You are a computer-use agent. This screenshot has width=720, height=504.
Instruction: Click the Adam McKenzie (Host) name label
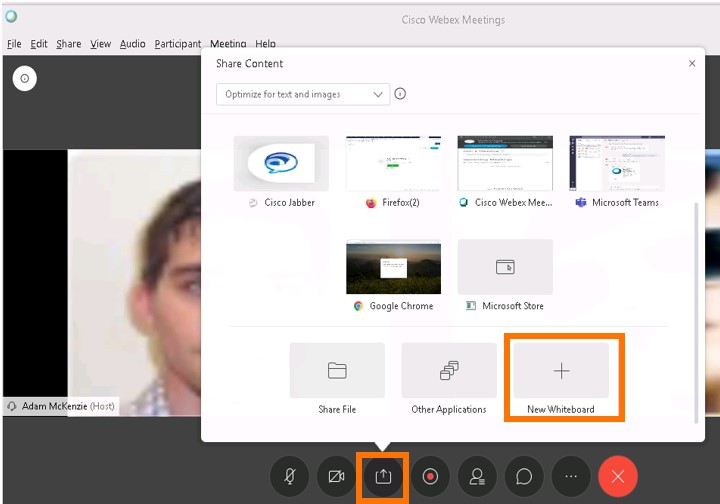(x=68, y=406)
